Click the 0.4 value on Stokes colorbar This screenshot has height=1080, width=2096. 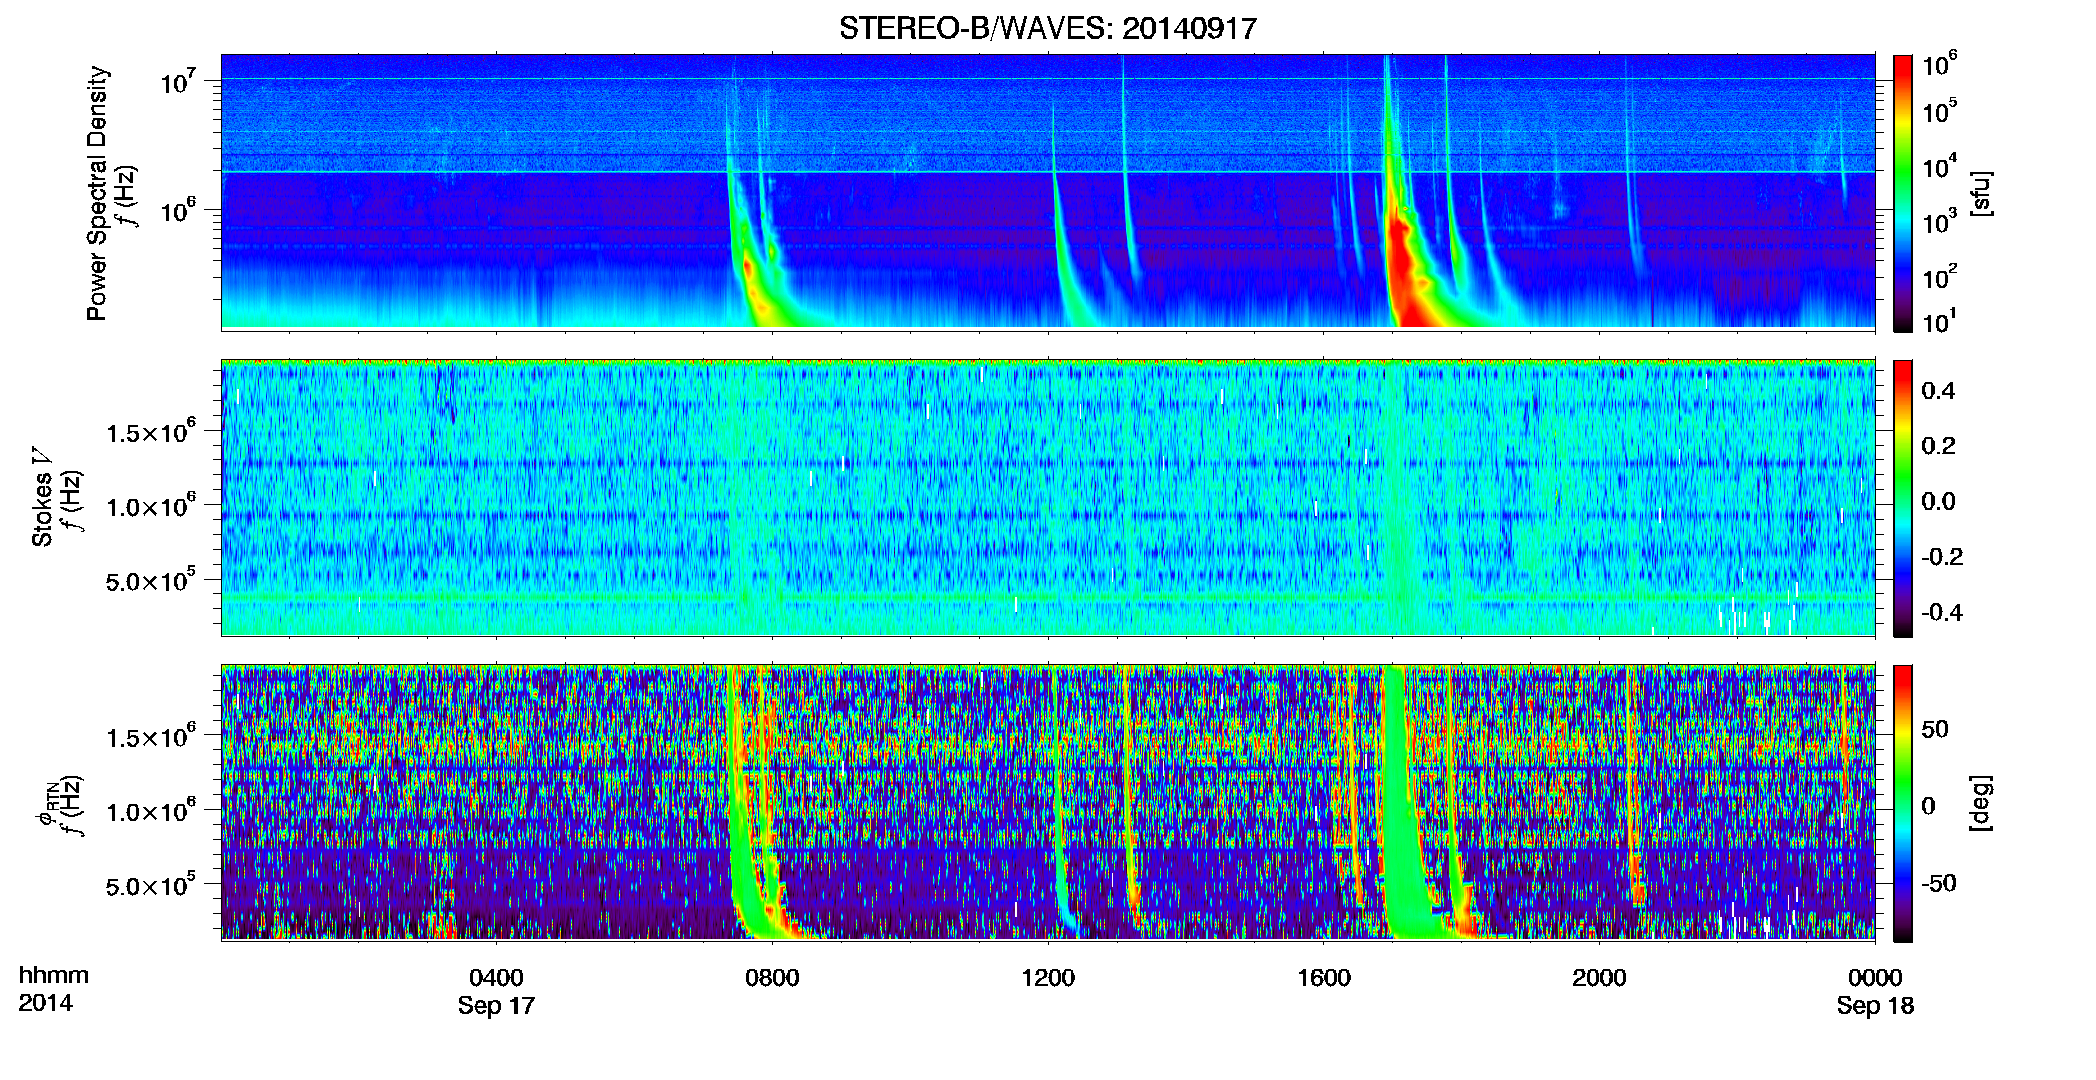(x=1938, y=391)
